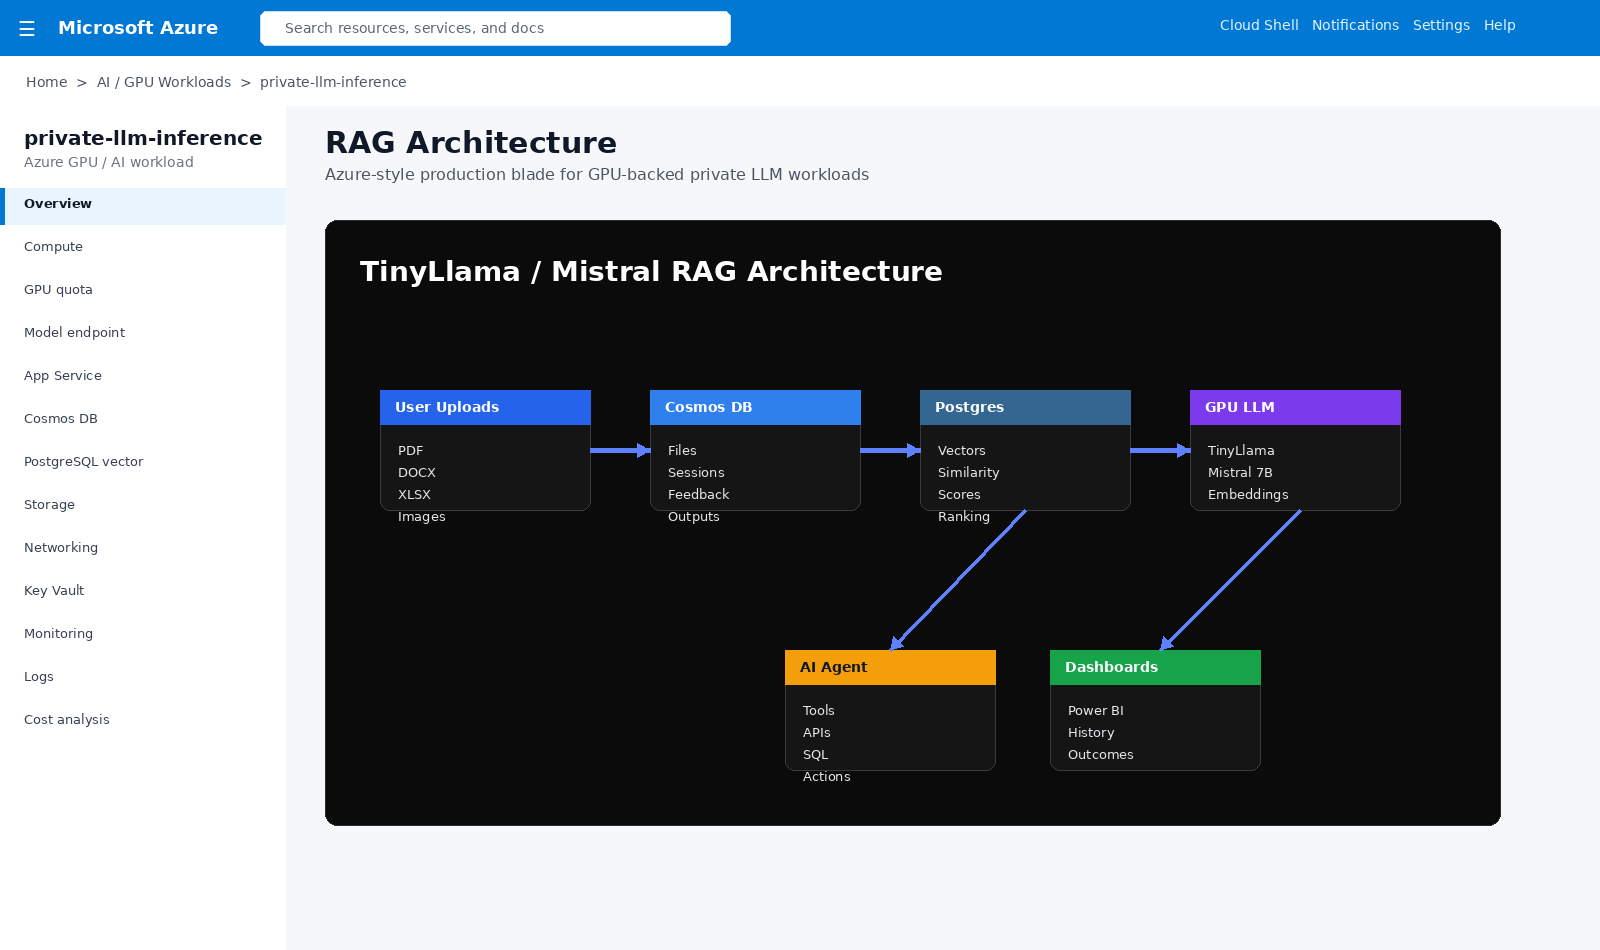
Task: Click 'Outcomes' in Dashboards node
Action: [x=1101, y=755]
